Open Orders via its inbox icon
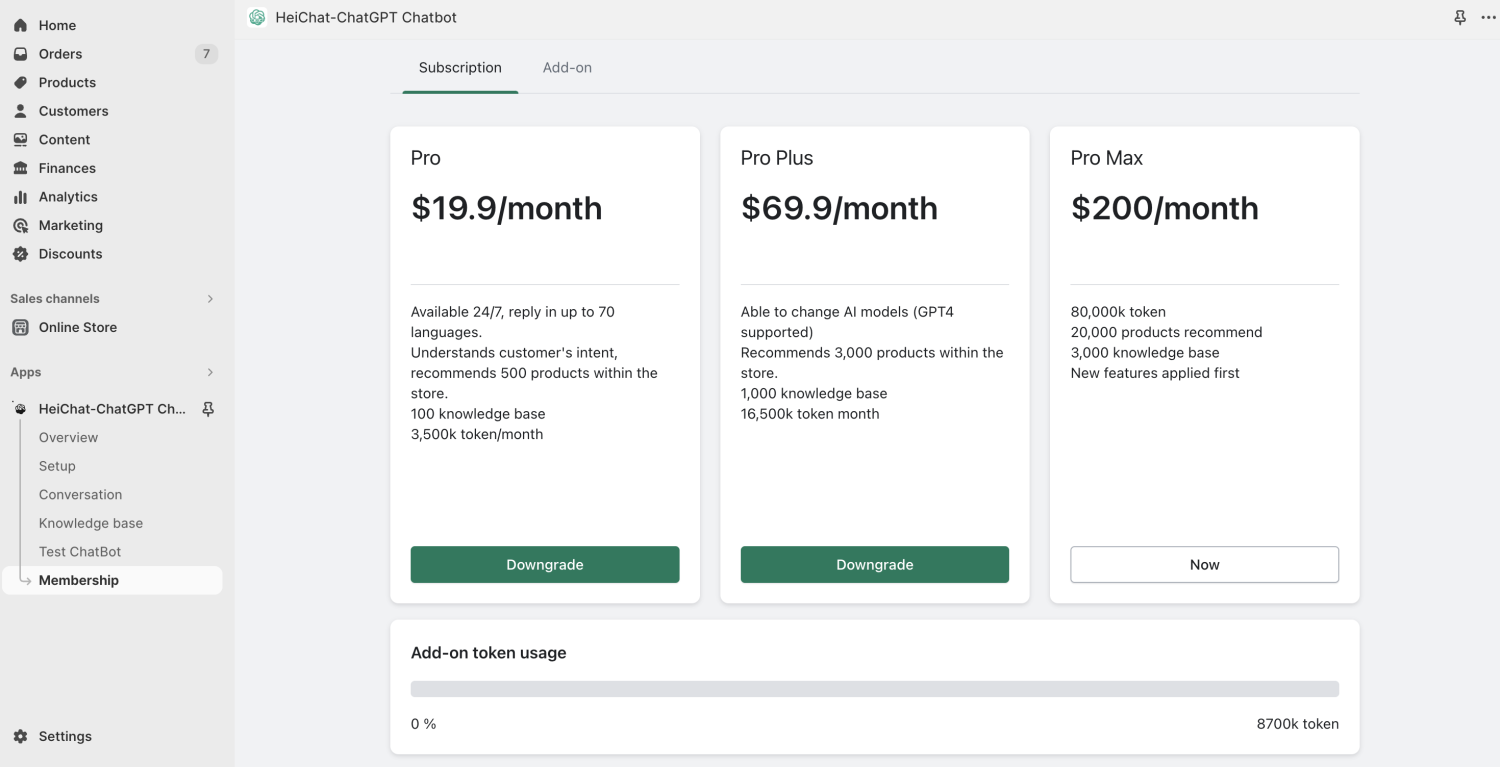 (20, 54)
